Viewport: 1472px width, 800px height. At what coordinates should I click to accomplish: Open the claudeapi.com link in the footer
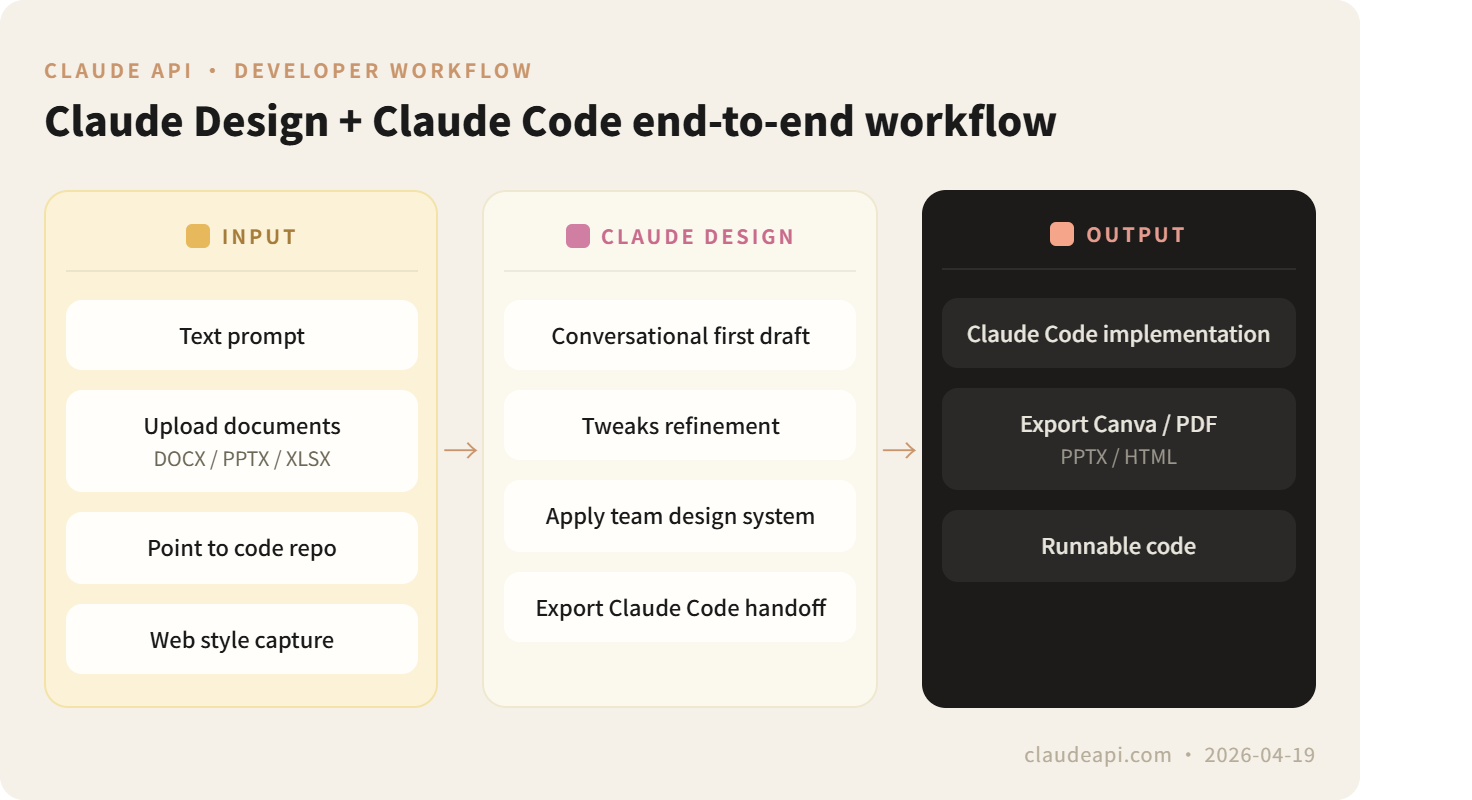(x=1096, y=755)
